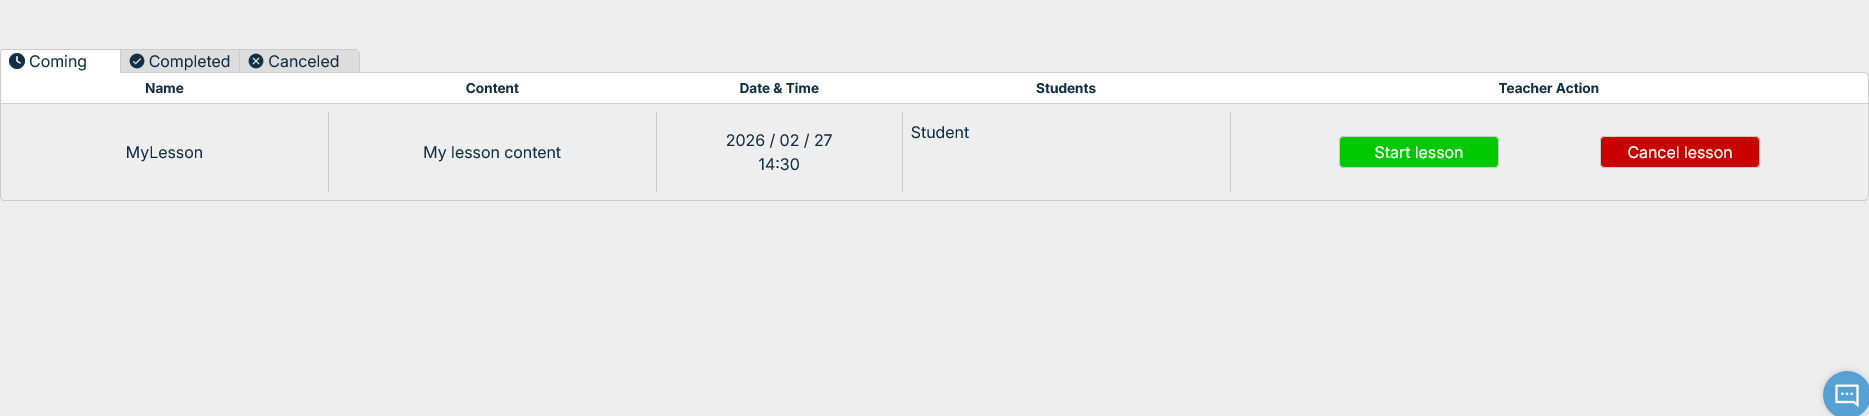1869x416 pixels.
Task: Open the chat widget bubble icon
Action: 1846,394
